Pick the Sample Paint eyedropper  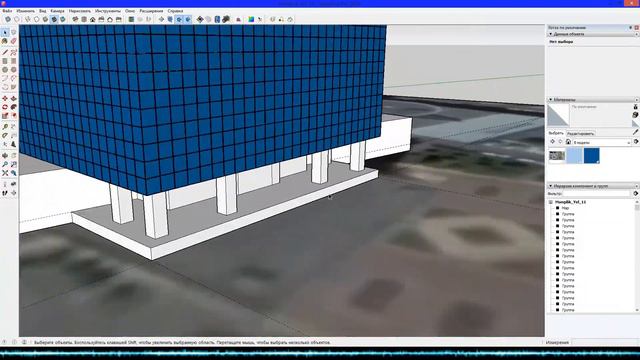click(x=635, y=132)
